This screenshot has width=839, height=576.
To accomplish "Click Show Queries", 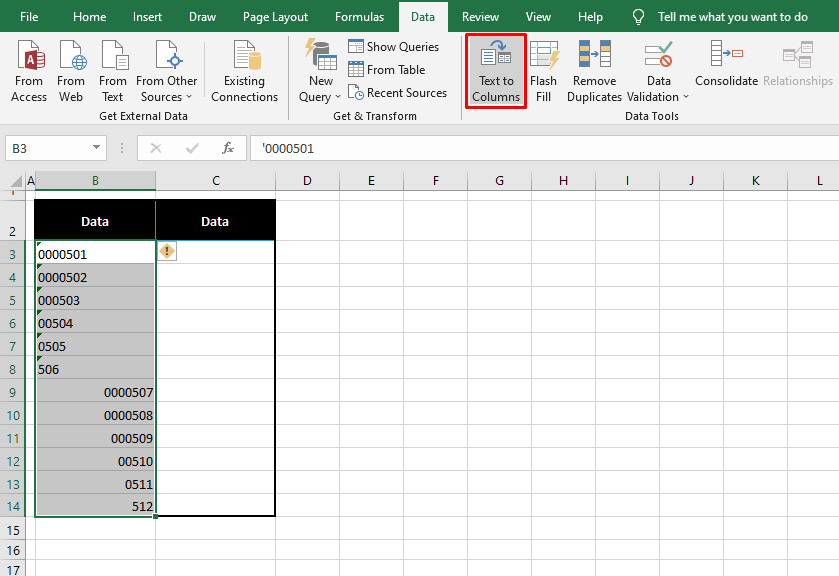I will tap(394, 46).
